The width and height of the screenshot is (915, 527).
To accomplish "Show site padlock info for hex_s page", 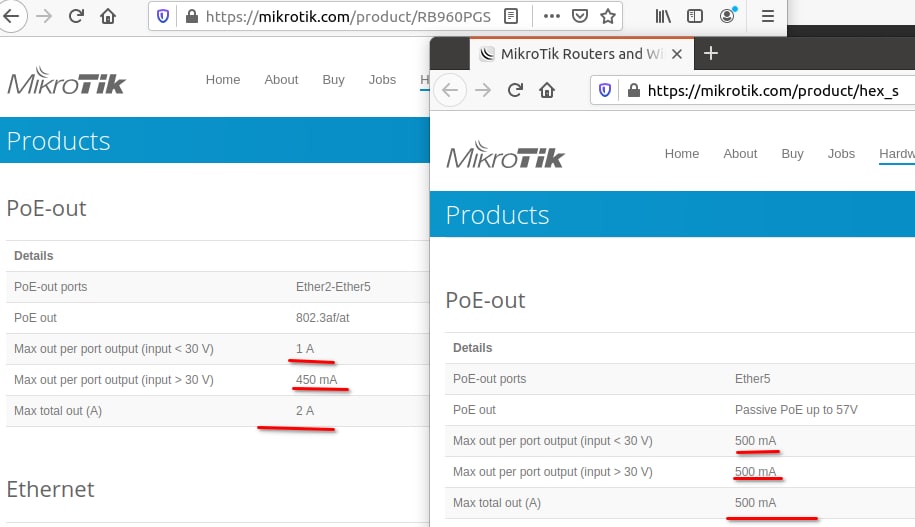I will pyautogui.click(x=633, y=90).
